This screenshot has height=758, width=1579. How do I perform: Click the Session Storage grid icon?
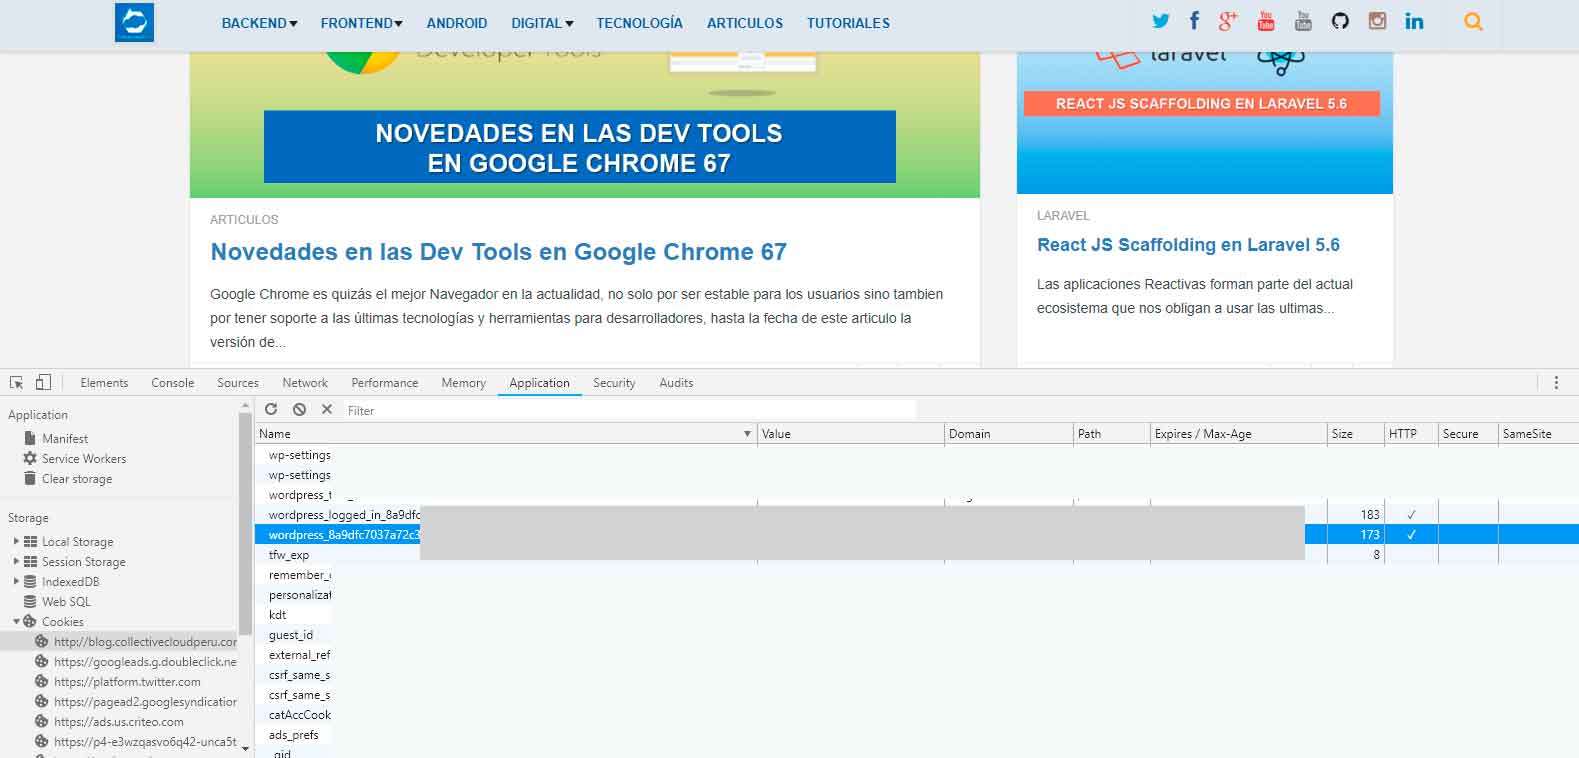(31, 561)
